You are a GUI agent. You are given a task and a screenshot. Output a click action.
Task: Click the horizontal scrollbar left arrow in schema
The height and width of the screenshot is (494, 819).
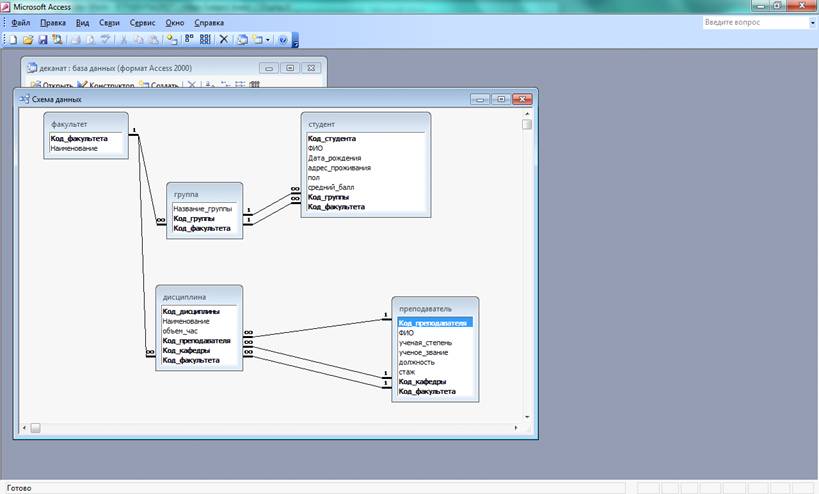pyautogui.click(x=33, y=428)
